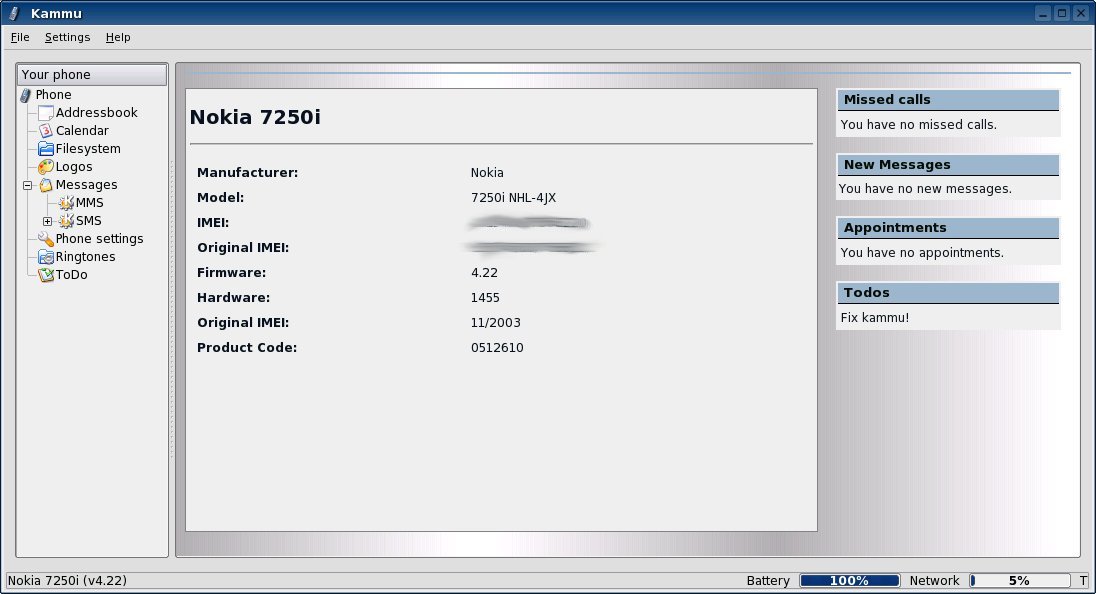Screen dimensions: 1096x594
Task: Click the Network 5% progress bar
Action: click(x=1020, y=581)
